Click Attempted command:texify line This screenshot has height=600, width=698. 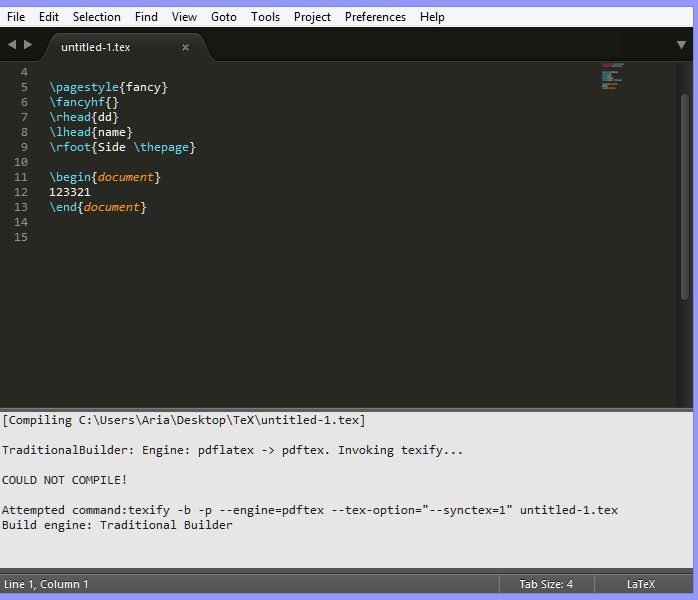[x=310, y=510]
